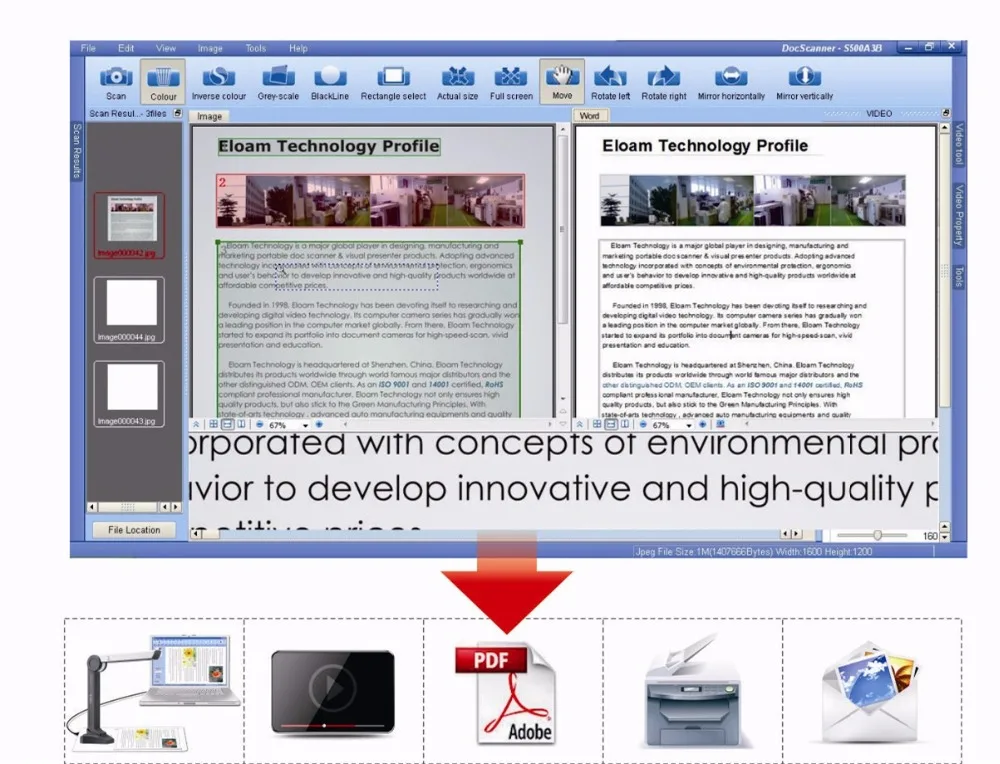Select the Move hand tool
This screenshot has width=1000, height=764.
pos(562,81)
